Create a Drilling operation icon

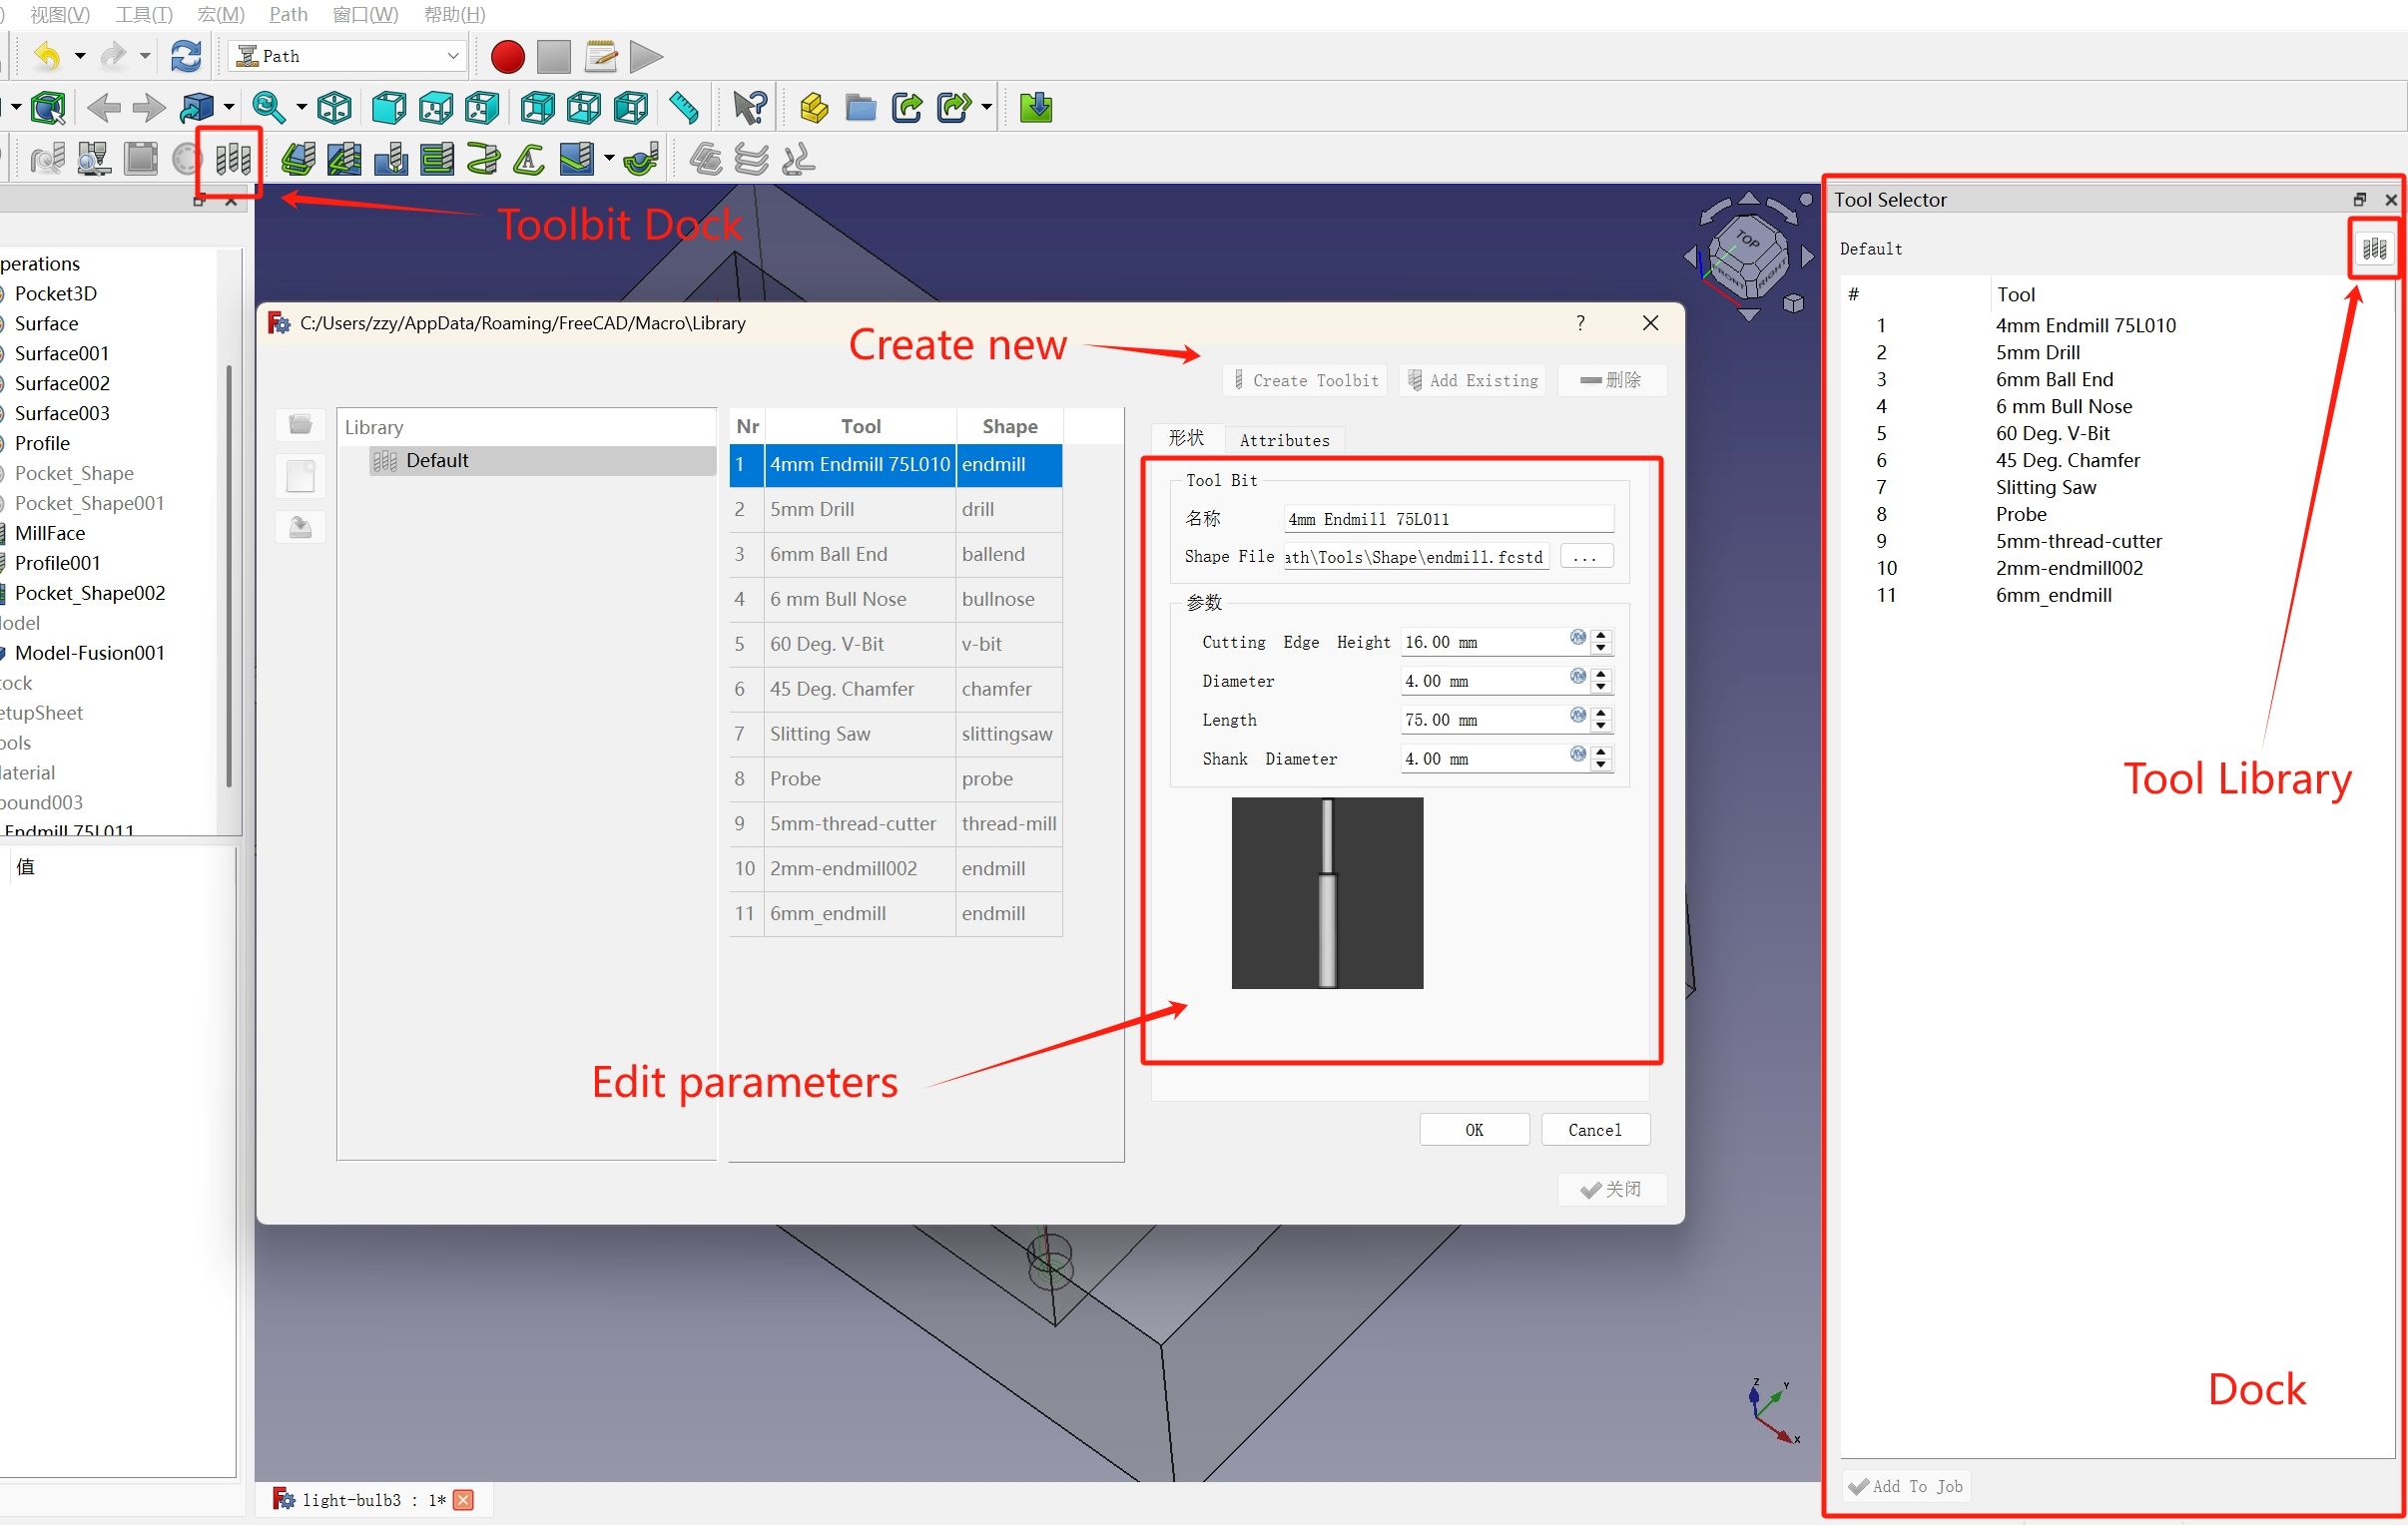[x=391, y=159]
